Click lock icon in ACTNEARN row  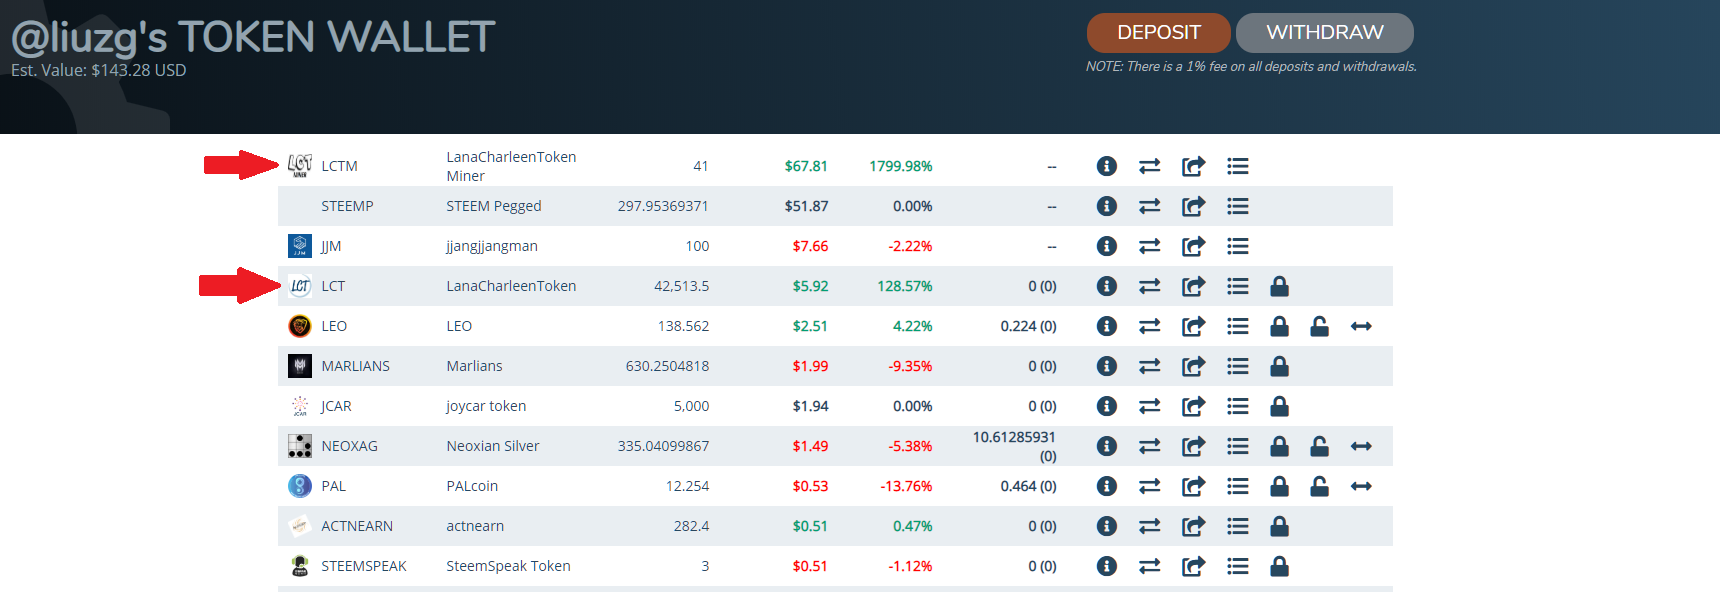[1279, 526]
